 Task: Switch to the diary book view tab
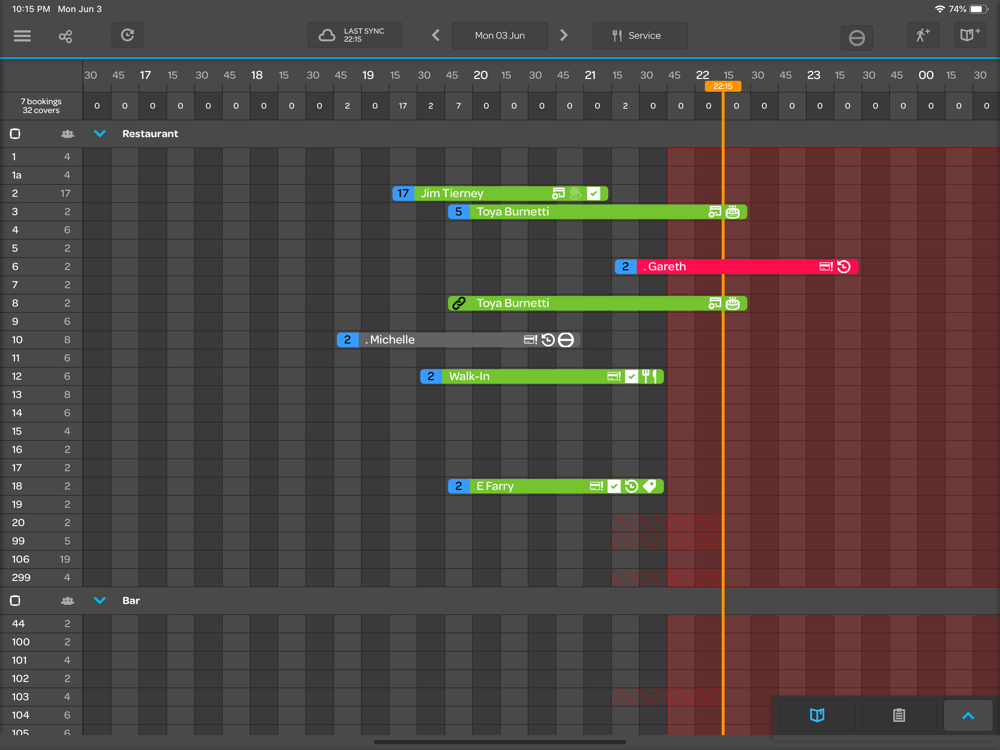(x=817, y=715)
